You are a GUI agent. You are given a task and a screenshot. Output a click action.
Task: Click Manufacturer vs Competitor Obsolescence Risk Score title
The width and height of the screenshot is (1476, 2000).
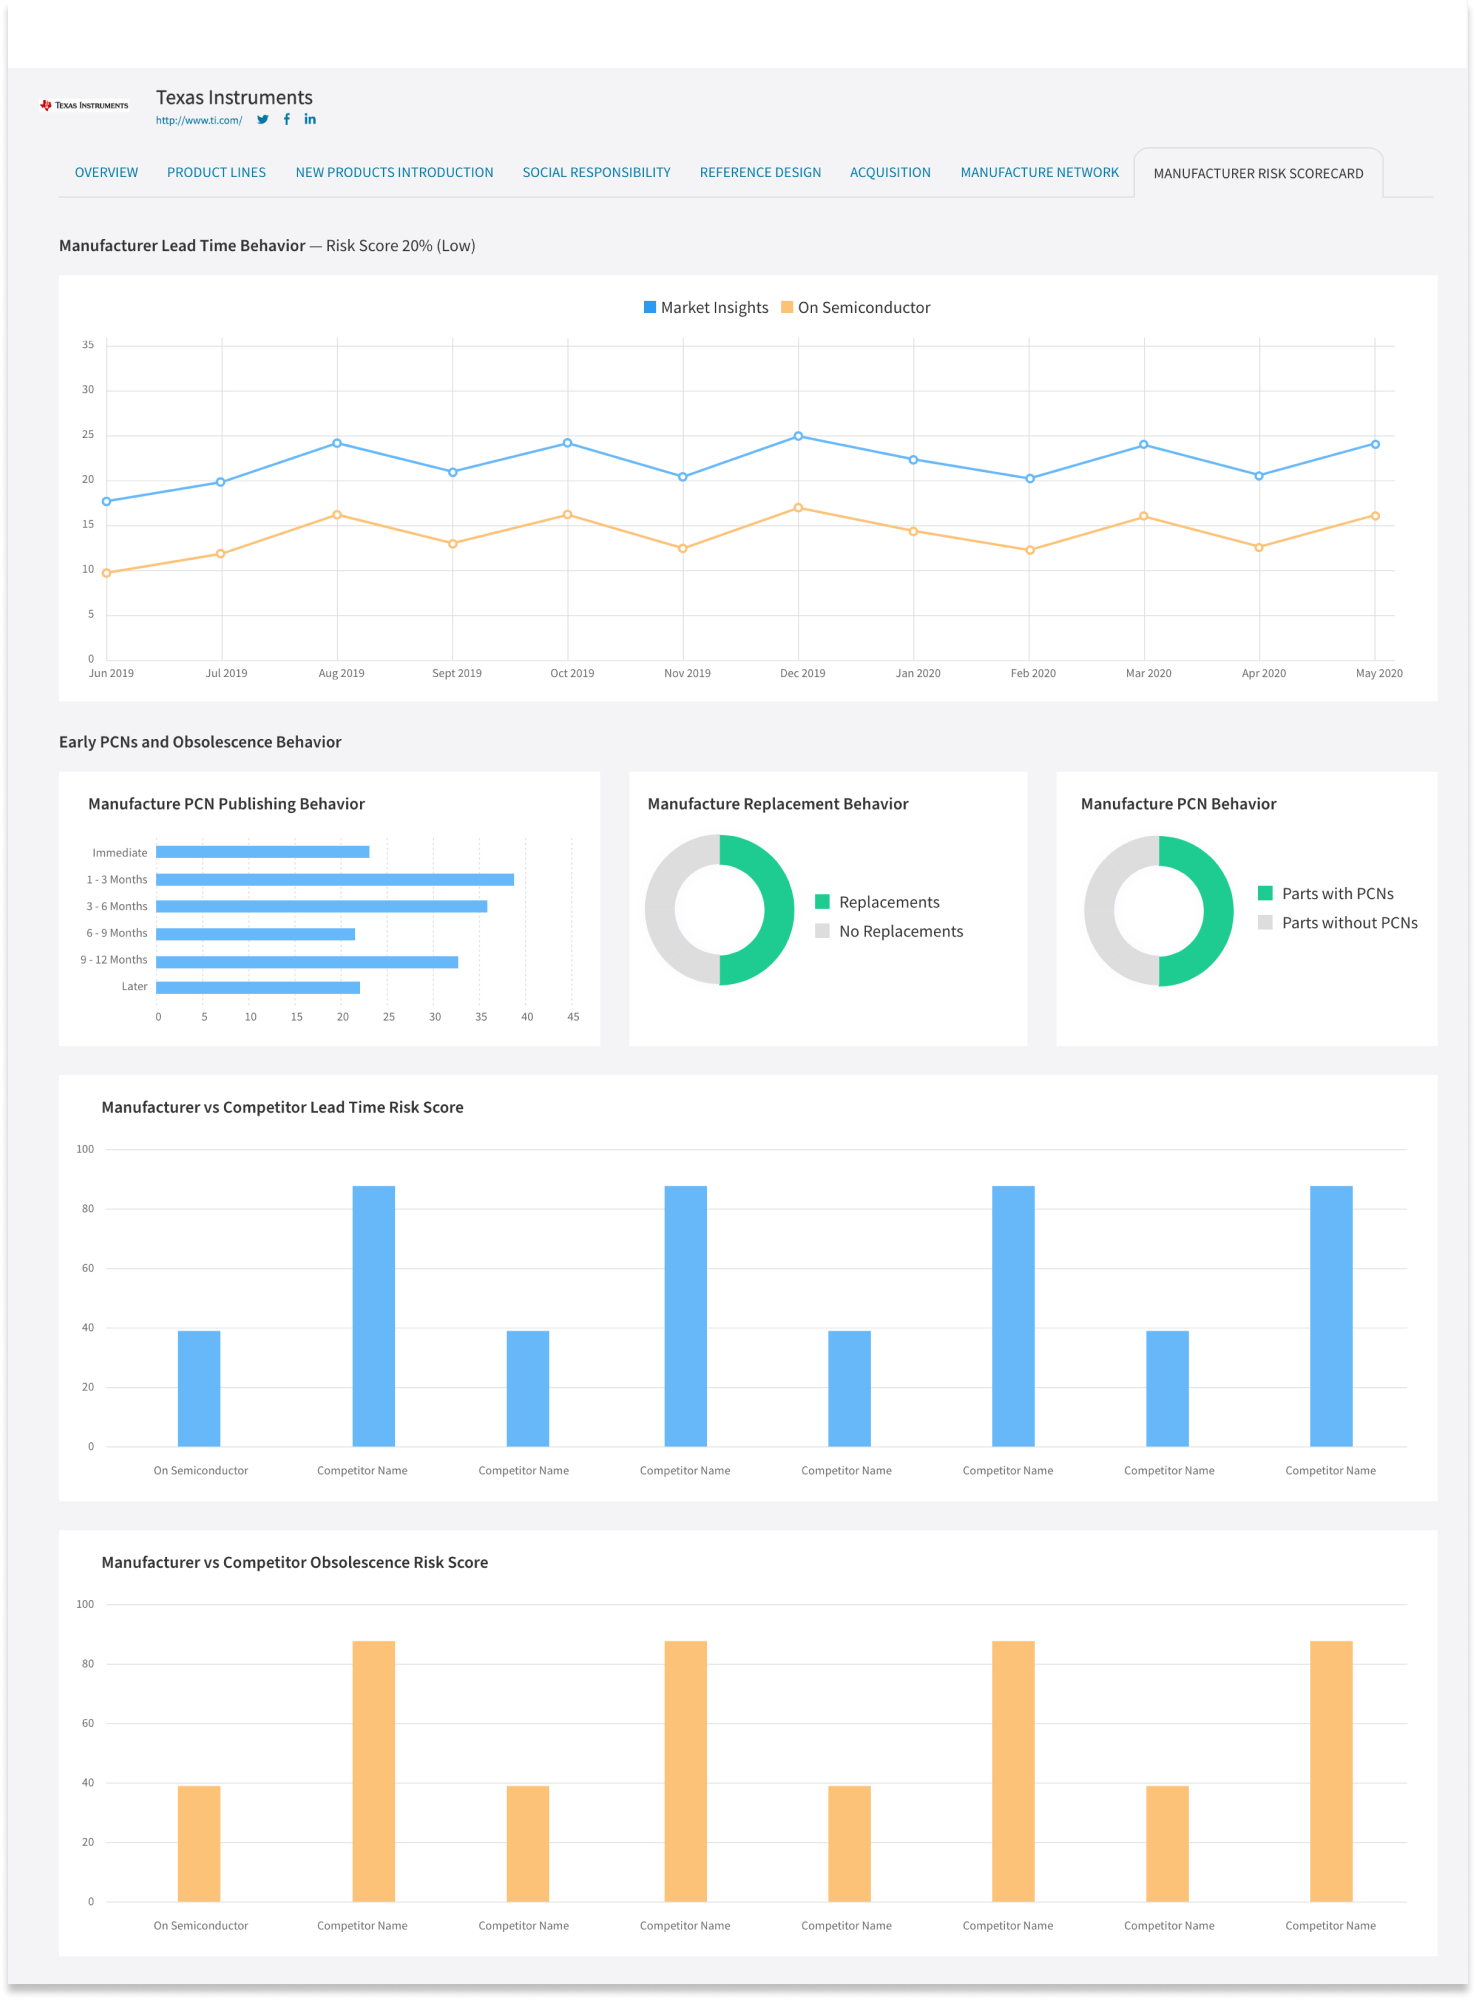[295, 1562]
